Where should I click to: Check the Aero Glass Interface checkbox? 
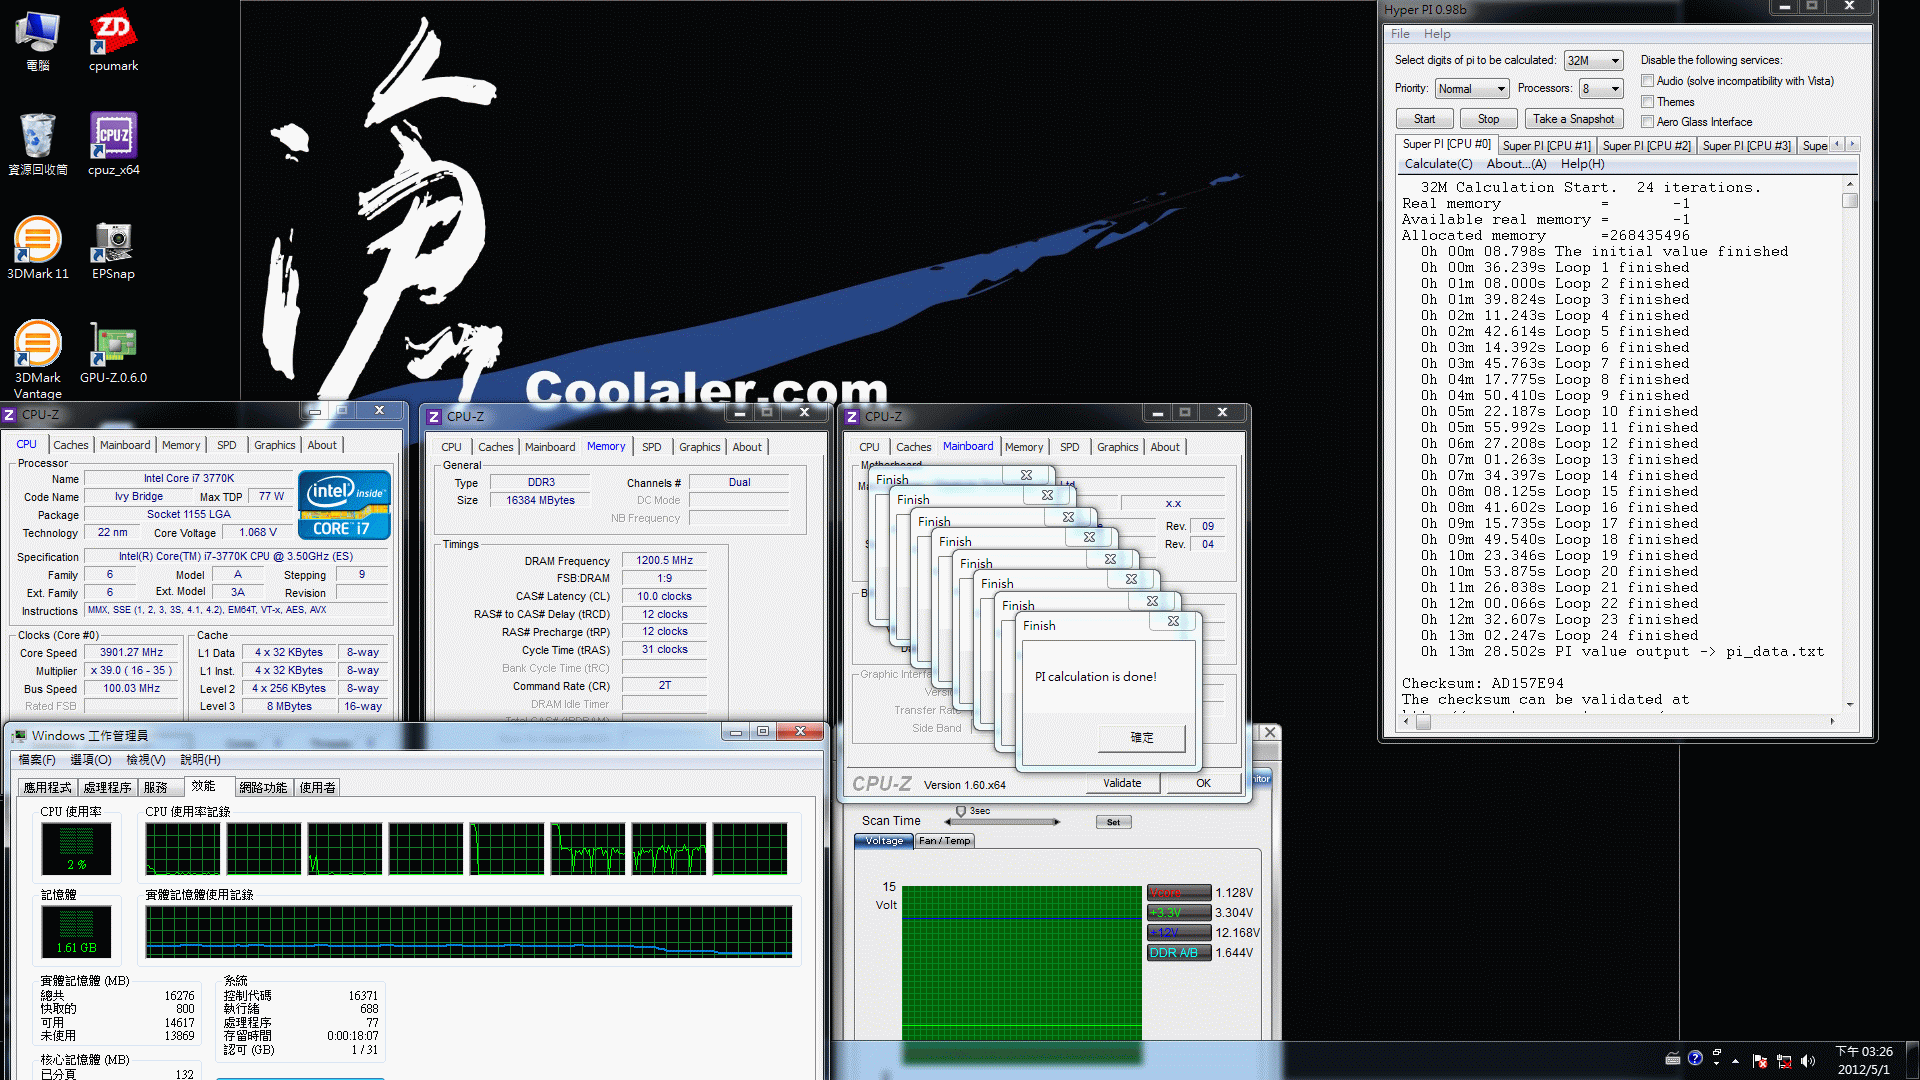1647,122
